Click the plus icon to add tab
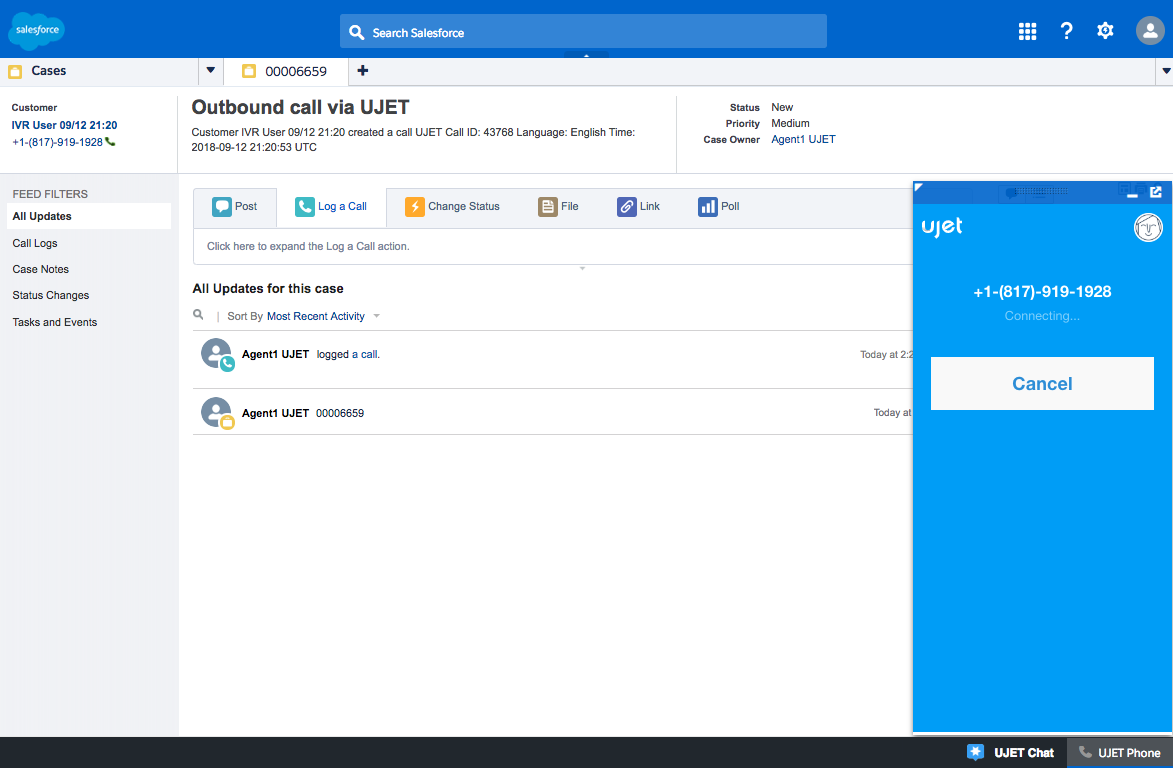The width and height of the screenshot is (1173, 768). [x=362, y=71]
